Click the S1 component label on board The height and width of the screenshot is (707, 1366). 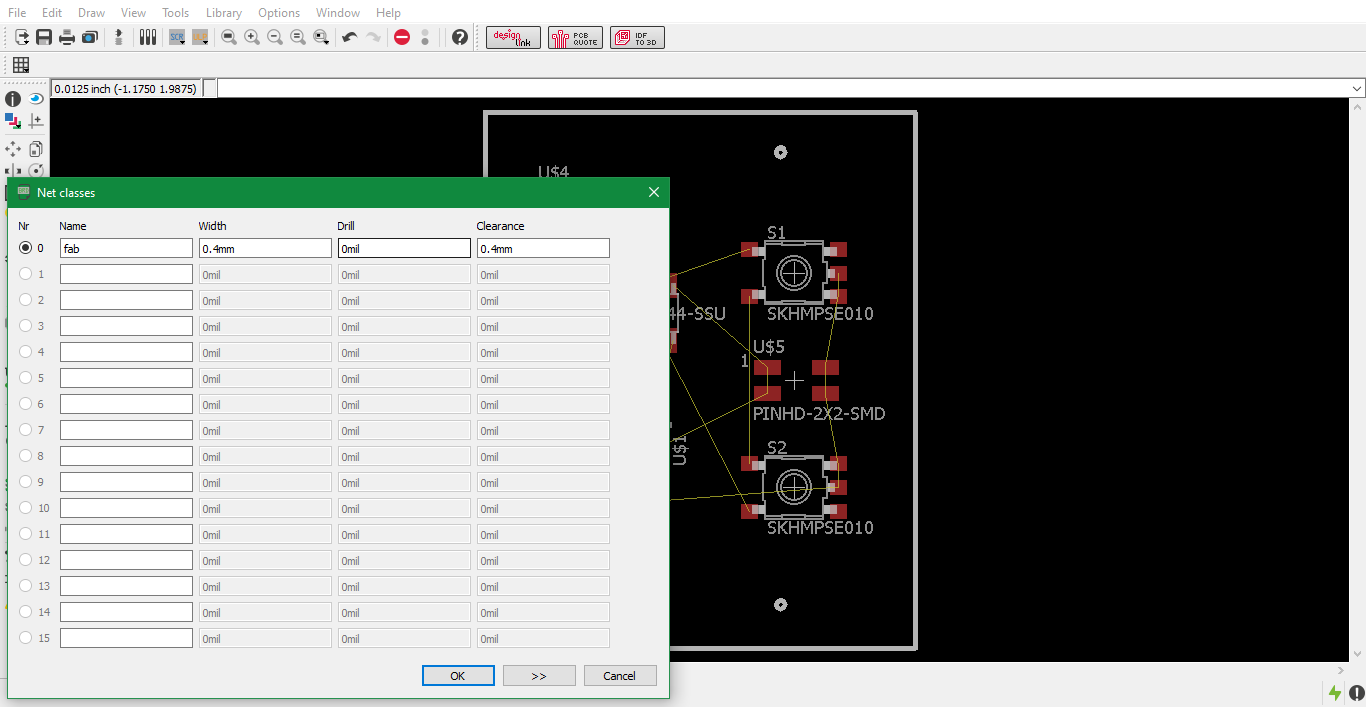(x=777, y=233)
